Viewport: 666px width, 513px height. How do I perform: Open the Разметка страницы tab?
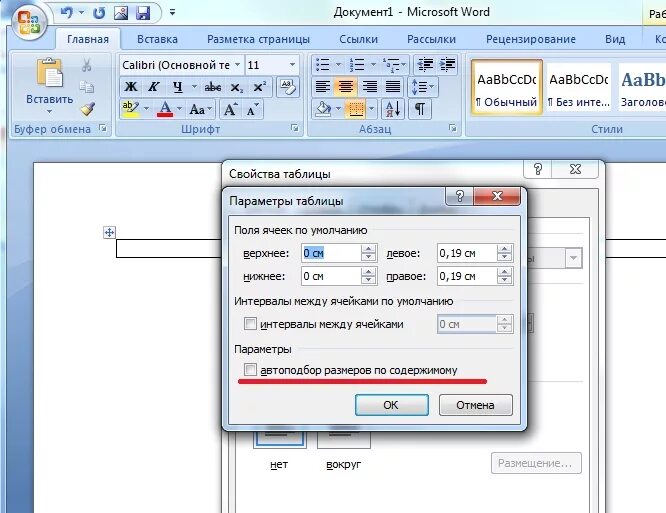pyautogui.click(x=258, y=39)
